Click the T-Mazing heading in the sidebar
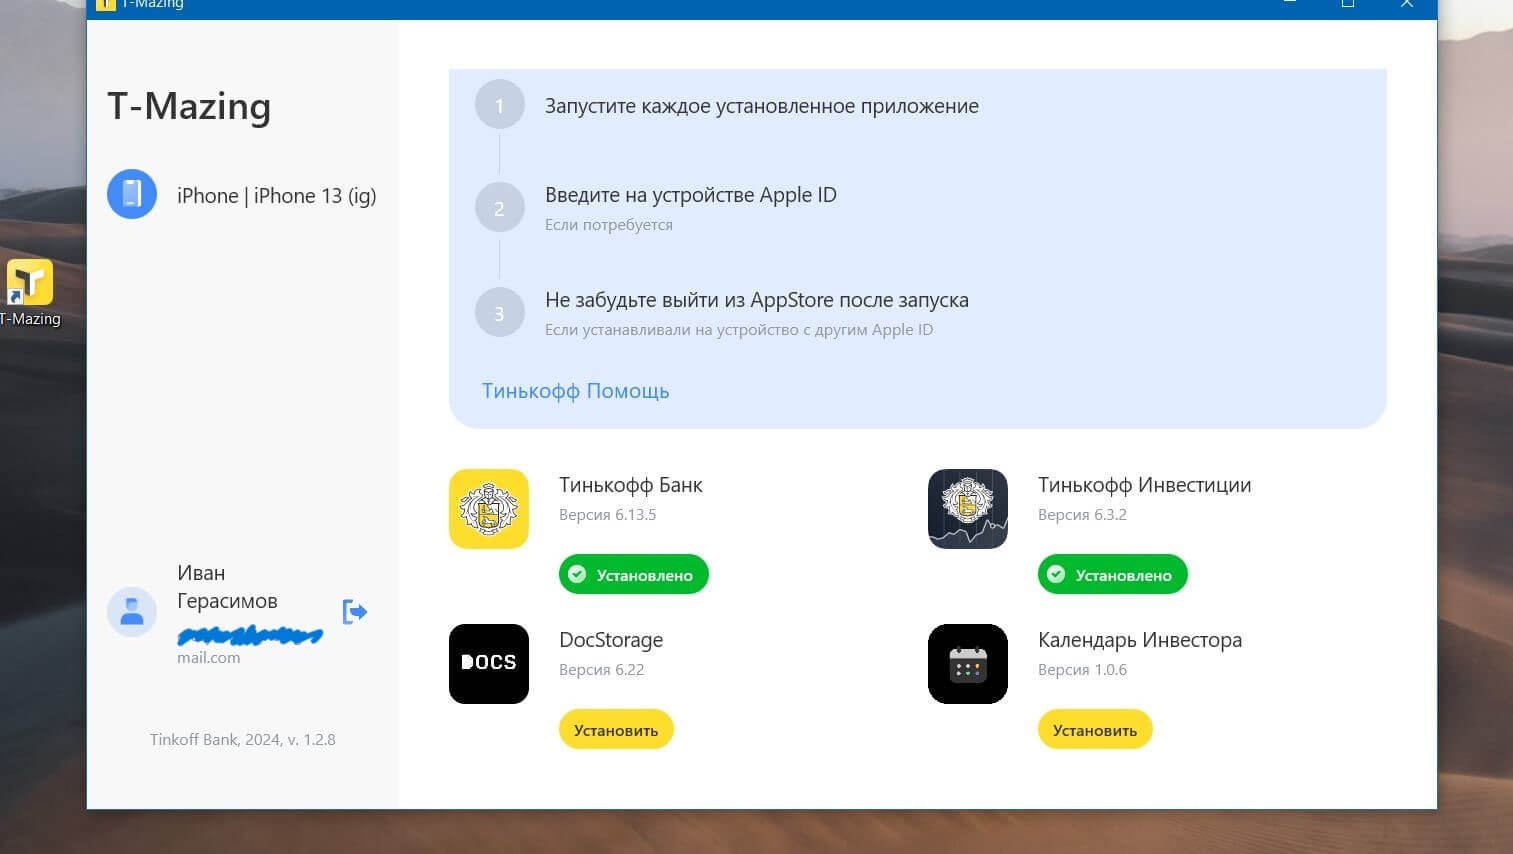 (x=189, y=106)
